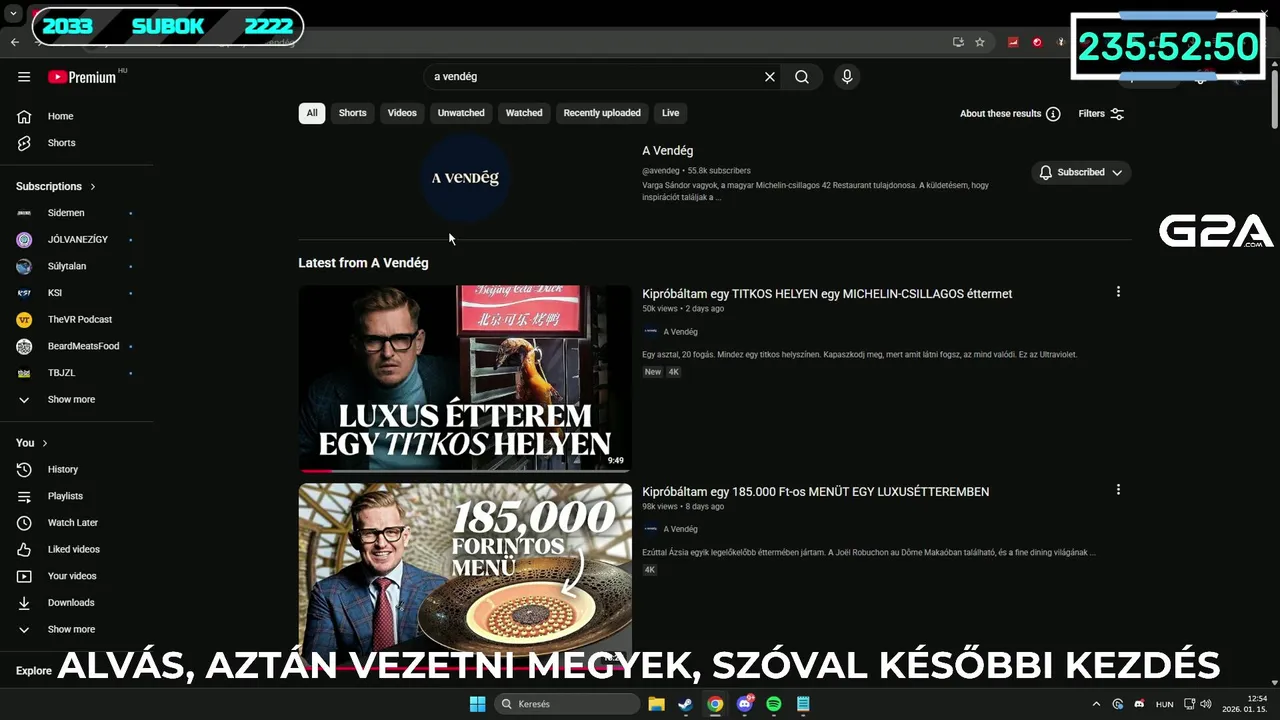The image size is (1280, 720).
Task: Open the volume icon in the tray
Action: click(x=1206, y=704)
